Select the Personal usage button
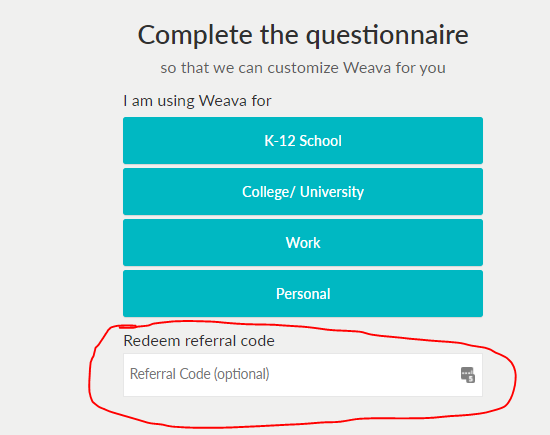The image size is (550, 435). pos(303,294)
